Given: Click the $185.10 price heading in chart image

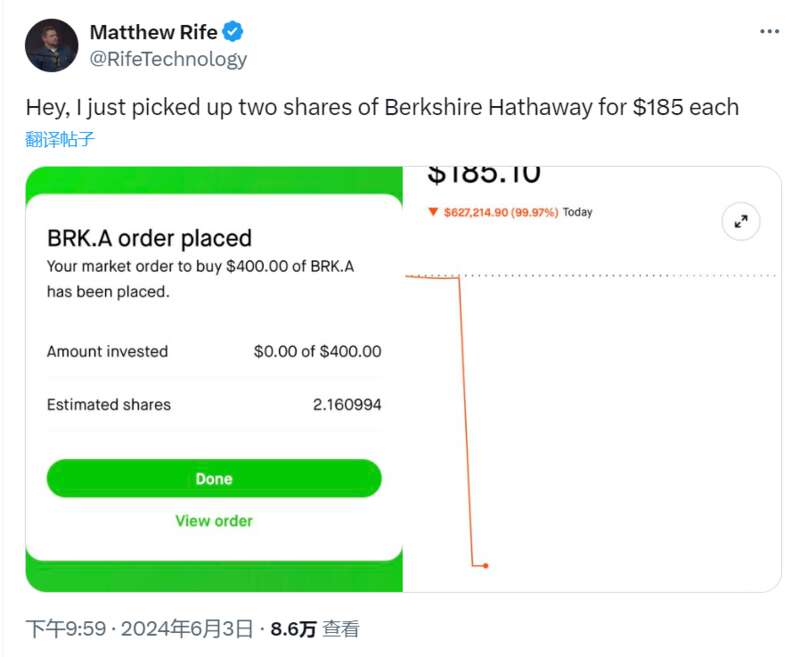Looking at the screenshot, I should [483, 175].
